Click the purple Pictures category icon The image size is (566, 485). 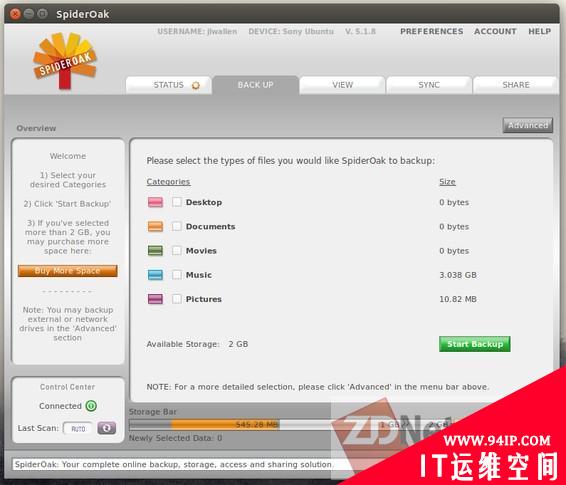click(x=155, y=299)
